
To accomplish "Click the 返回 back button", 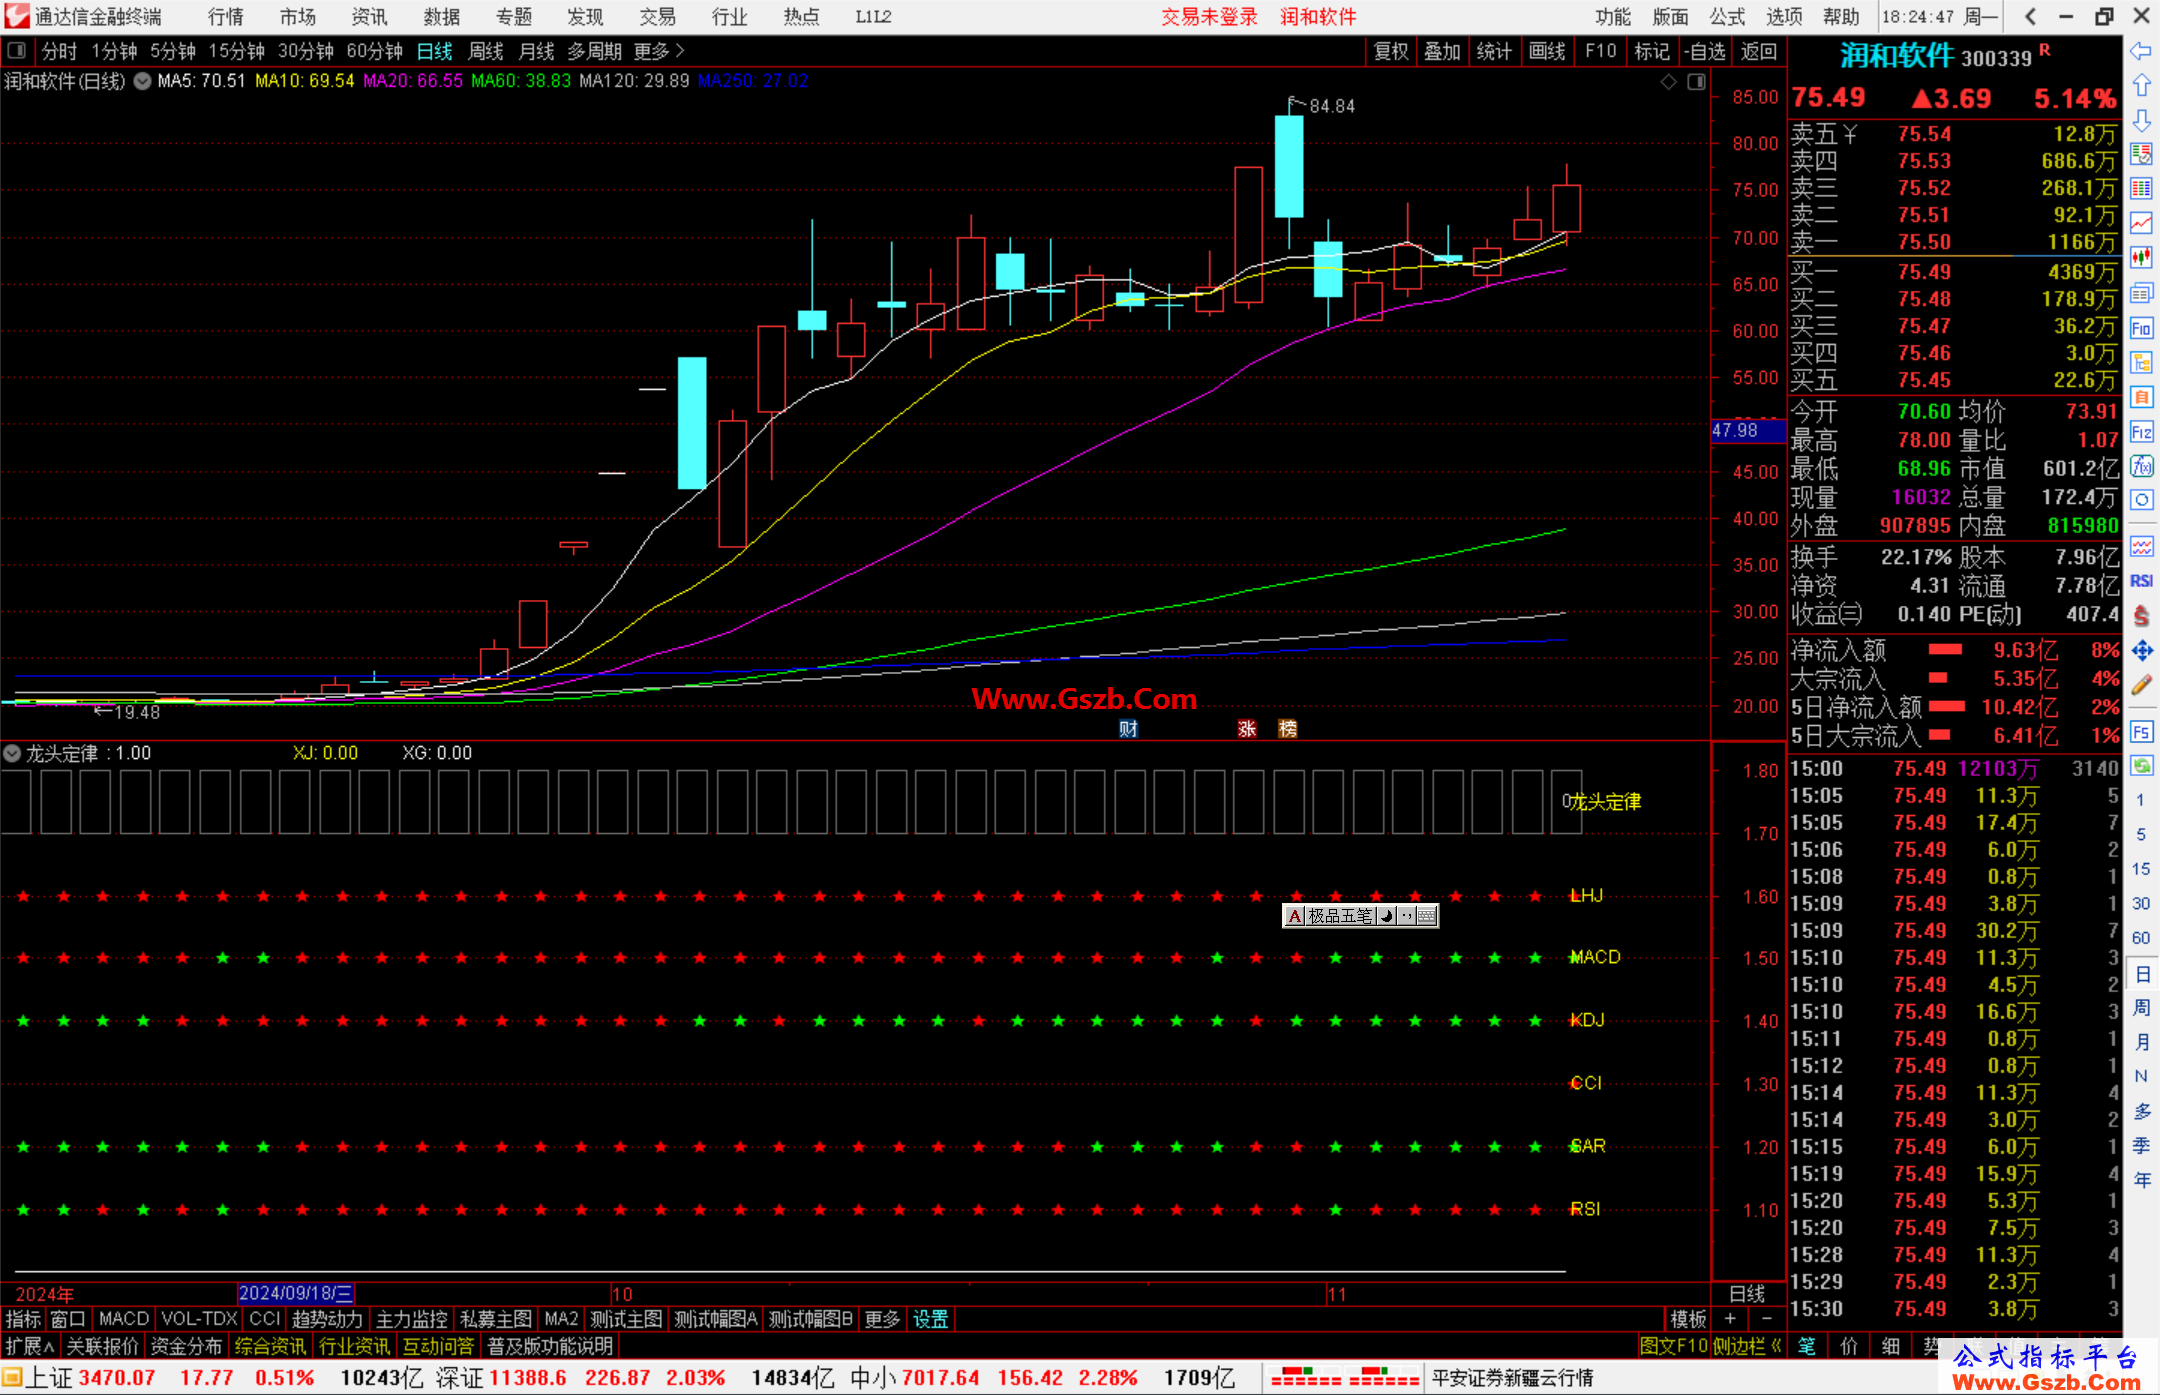I will pyautogui.click(x=1759, y=51).
